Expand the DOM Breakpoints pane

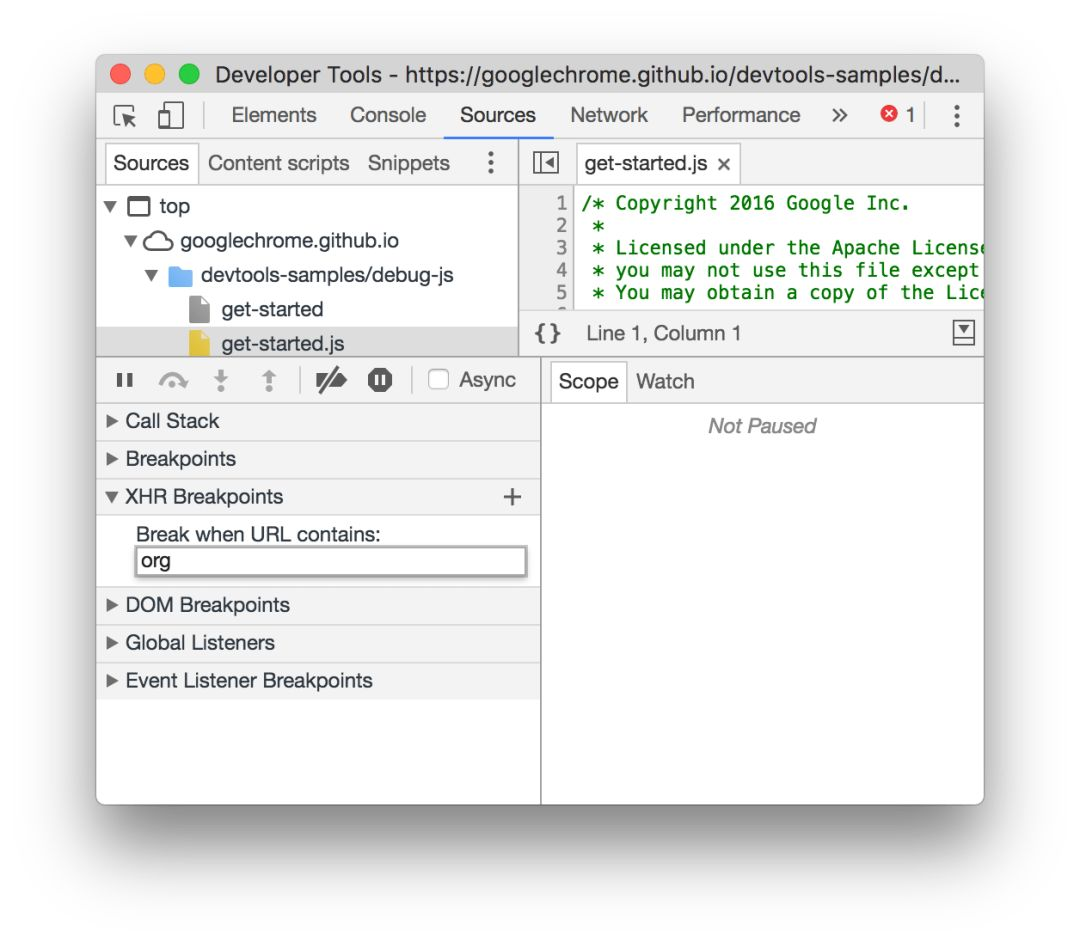click(x=112, y=605)
